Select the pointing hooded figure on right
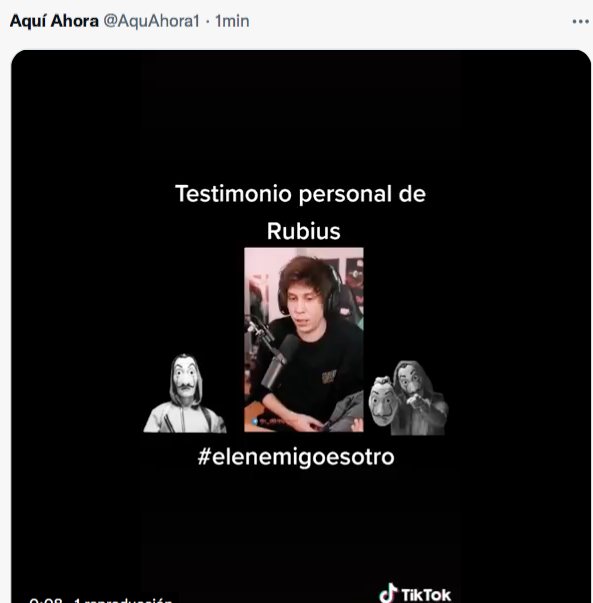The width and height of the screenshot is (593, 603). [419, 398]
